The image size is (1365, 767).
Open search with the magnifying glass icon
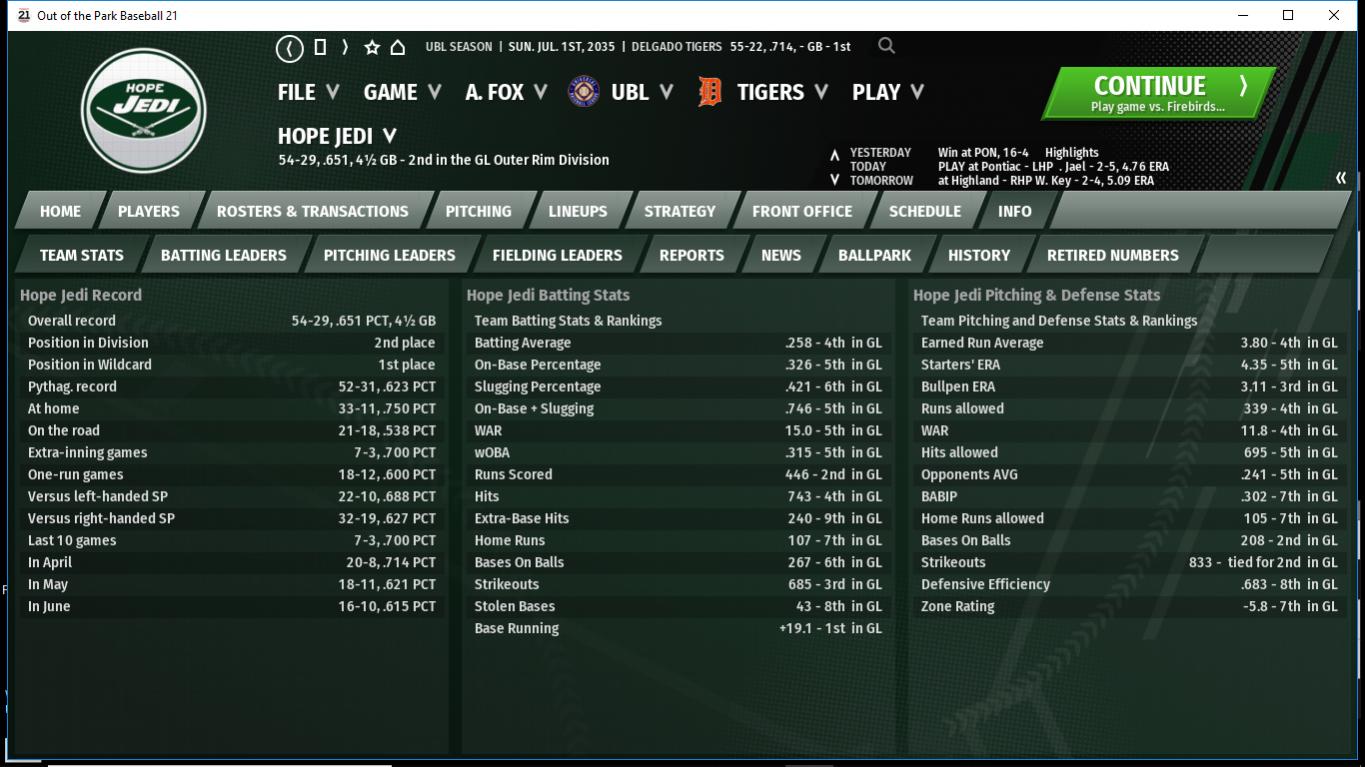[886, 46]
